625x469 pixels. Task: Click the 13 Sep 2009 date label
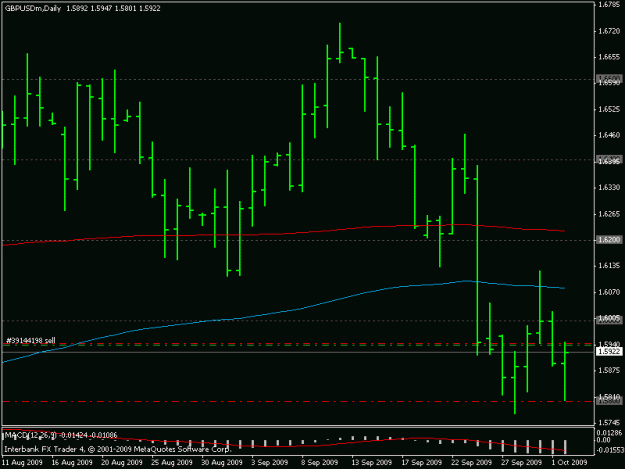(x=371, y=462)
